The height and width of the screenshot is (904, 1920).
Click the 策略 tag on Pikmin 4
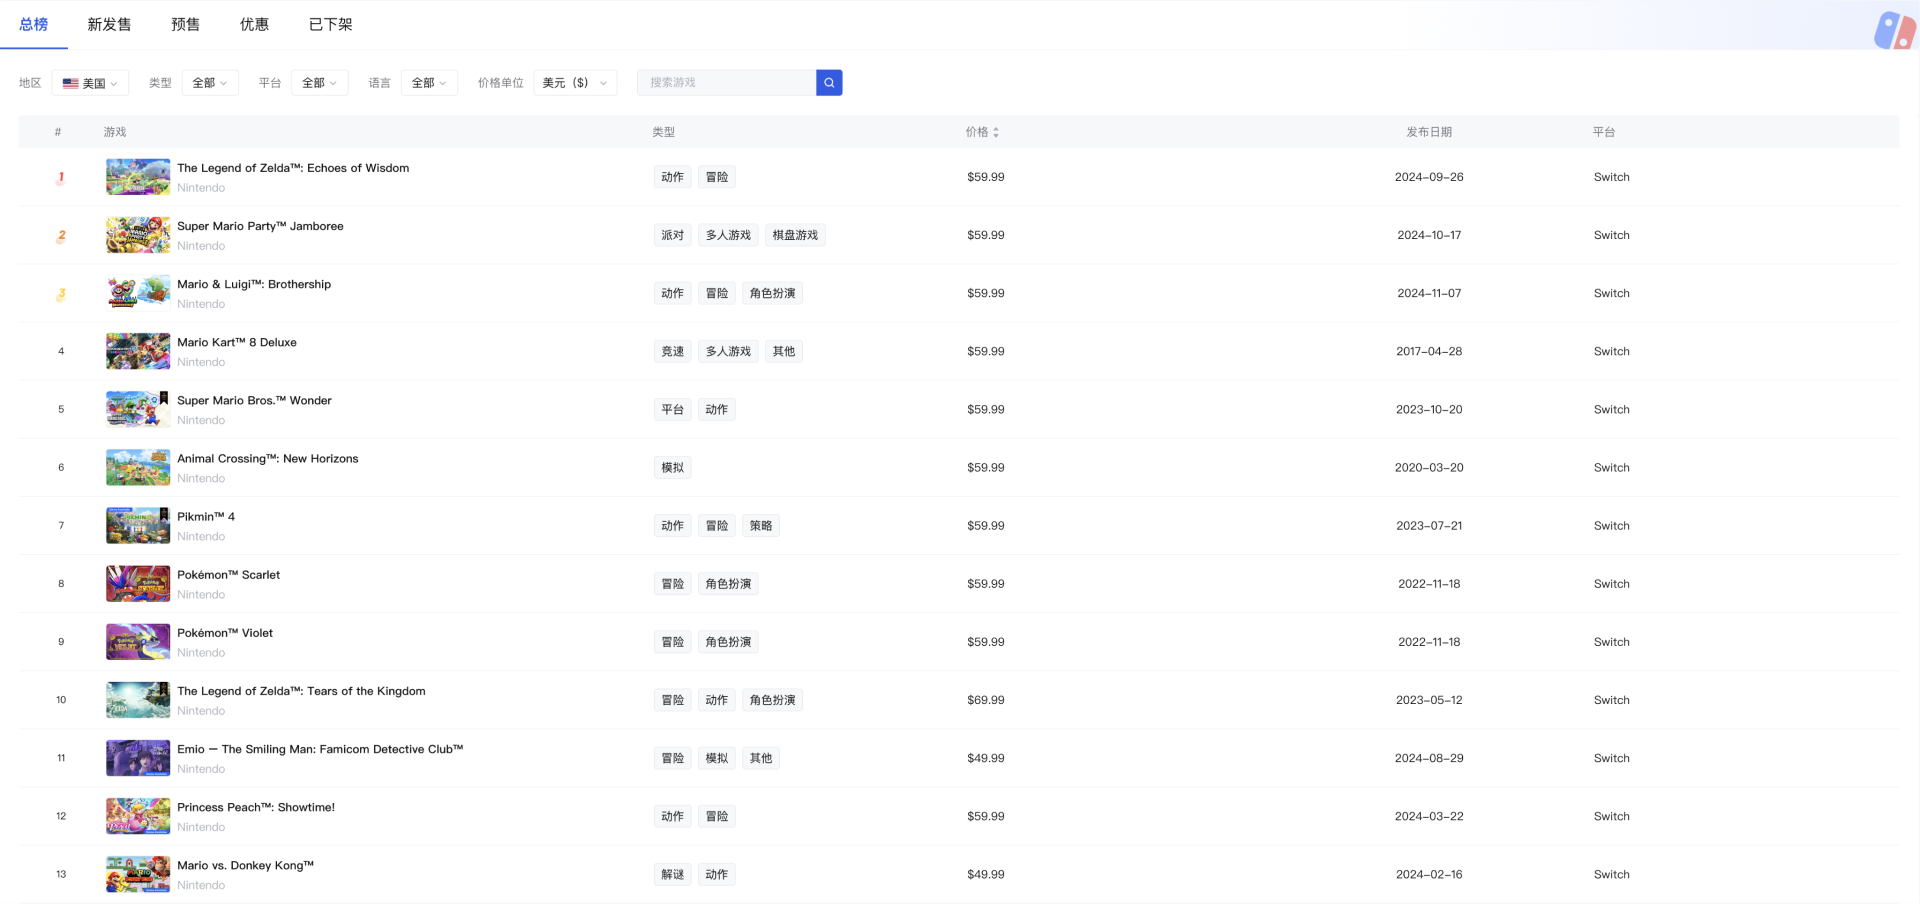[x=761, y=525]
